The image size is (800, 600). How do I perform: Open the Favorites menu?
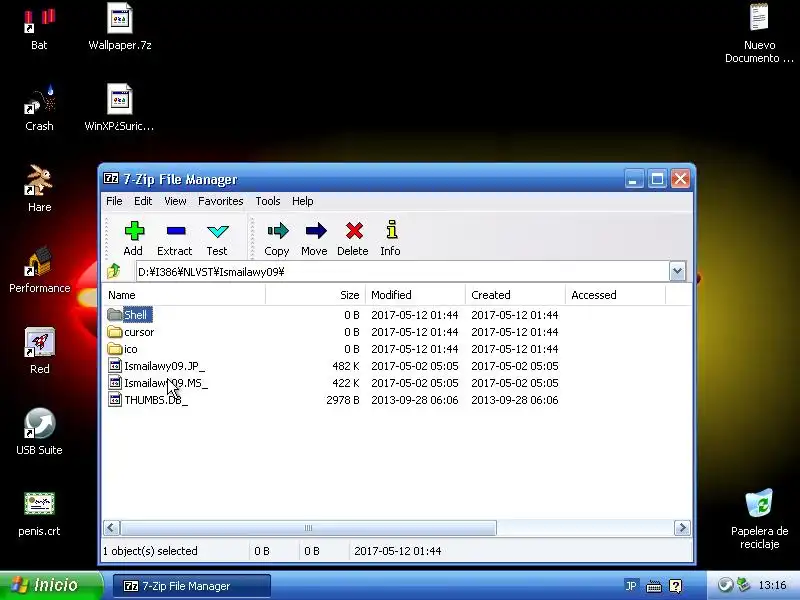(220, 201)
